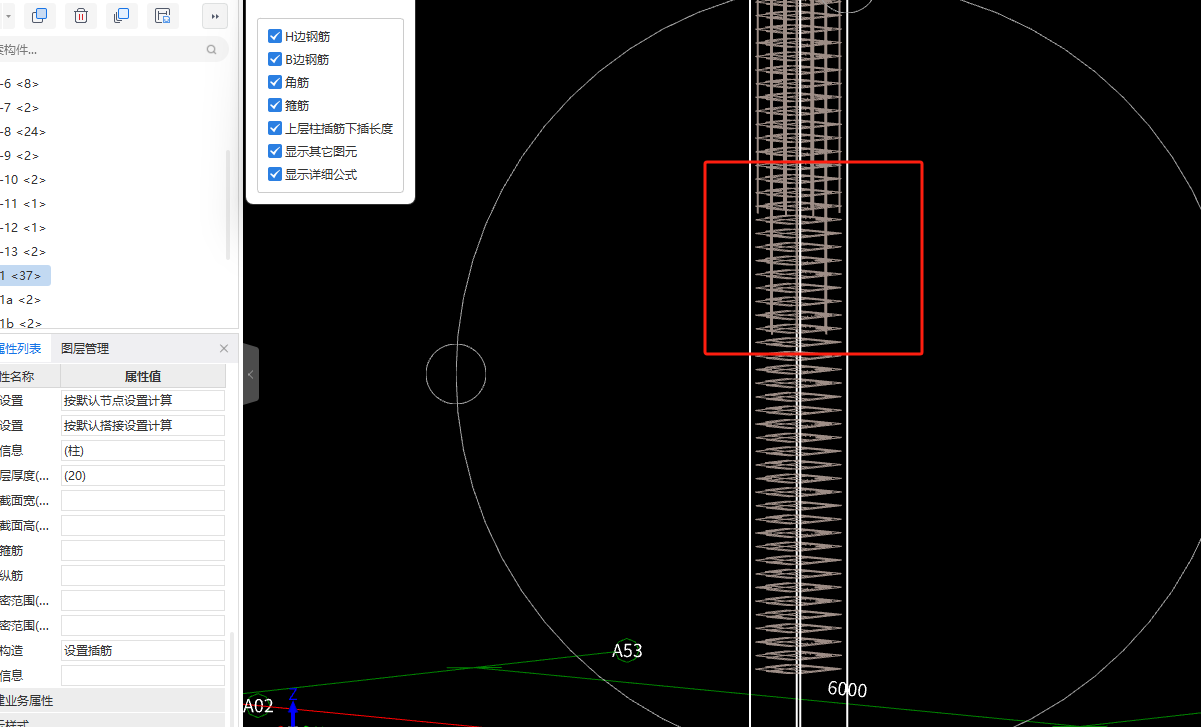Expand more tools with double-arrow button

pyautogui.click(x=215, y=16)
